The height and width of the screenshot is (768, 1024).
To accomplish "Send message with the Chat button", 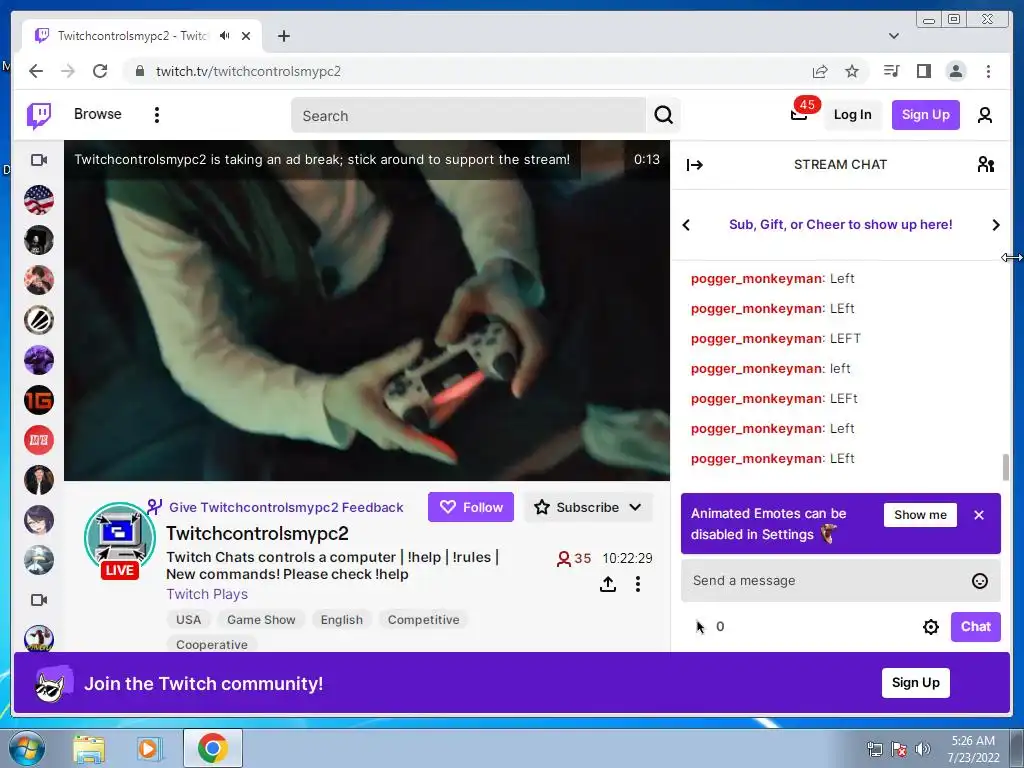I will click(976, 627).
